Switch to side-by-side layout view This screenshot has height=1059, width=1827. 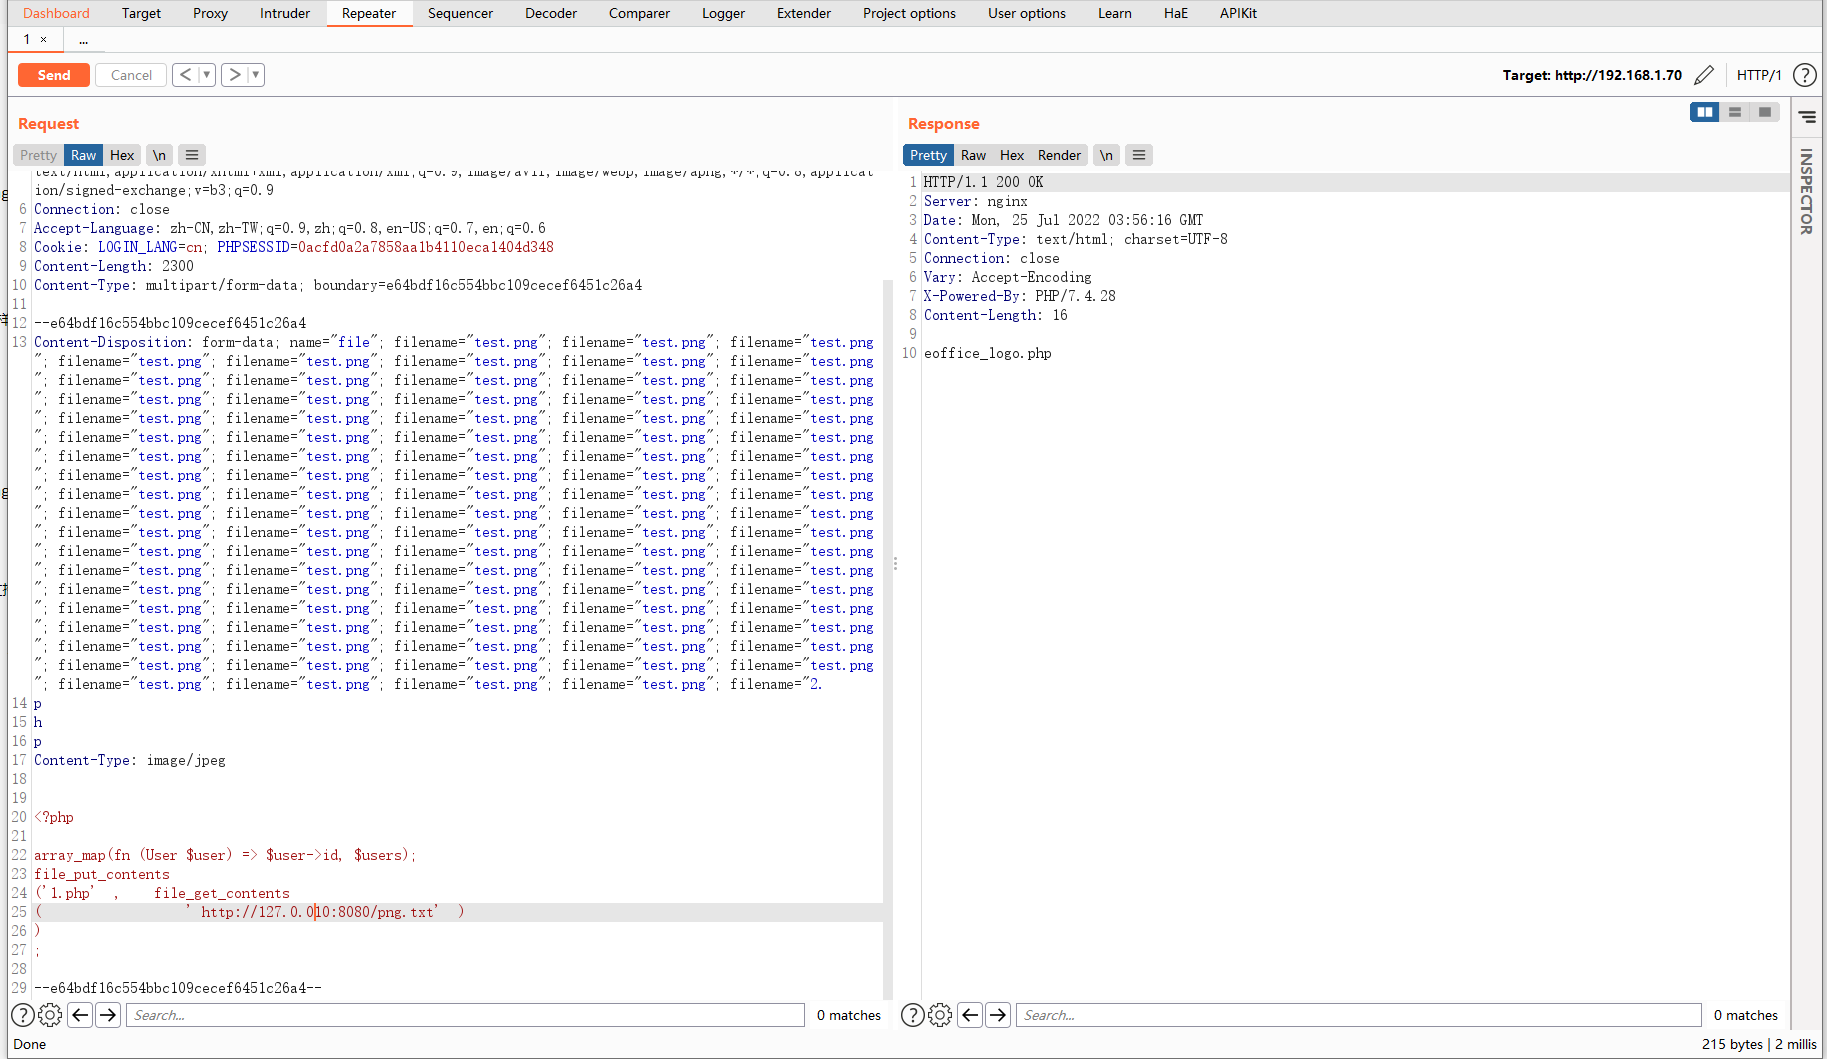coord(1705,112)
